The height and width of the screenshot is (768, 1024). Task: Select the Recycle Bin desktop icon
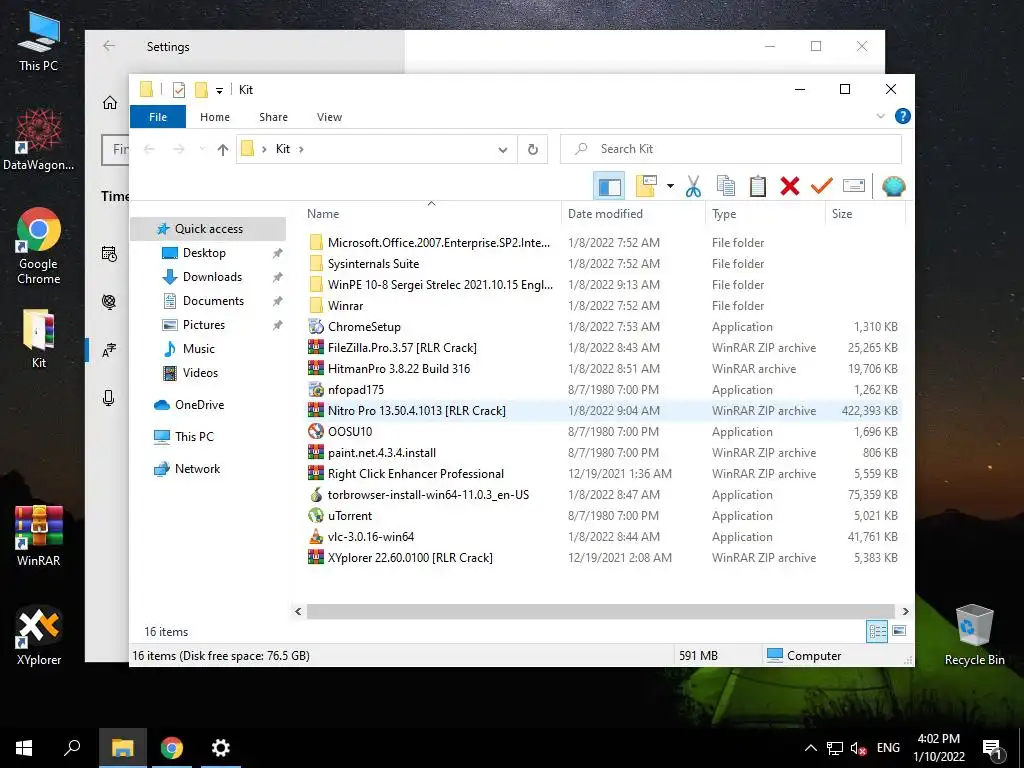tap(974, 635)
